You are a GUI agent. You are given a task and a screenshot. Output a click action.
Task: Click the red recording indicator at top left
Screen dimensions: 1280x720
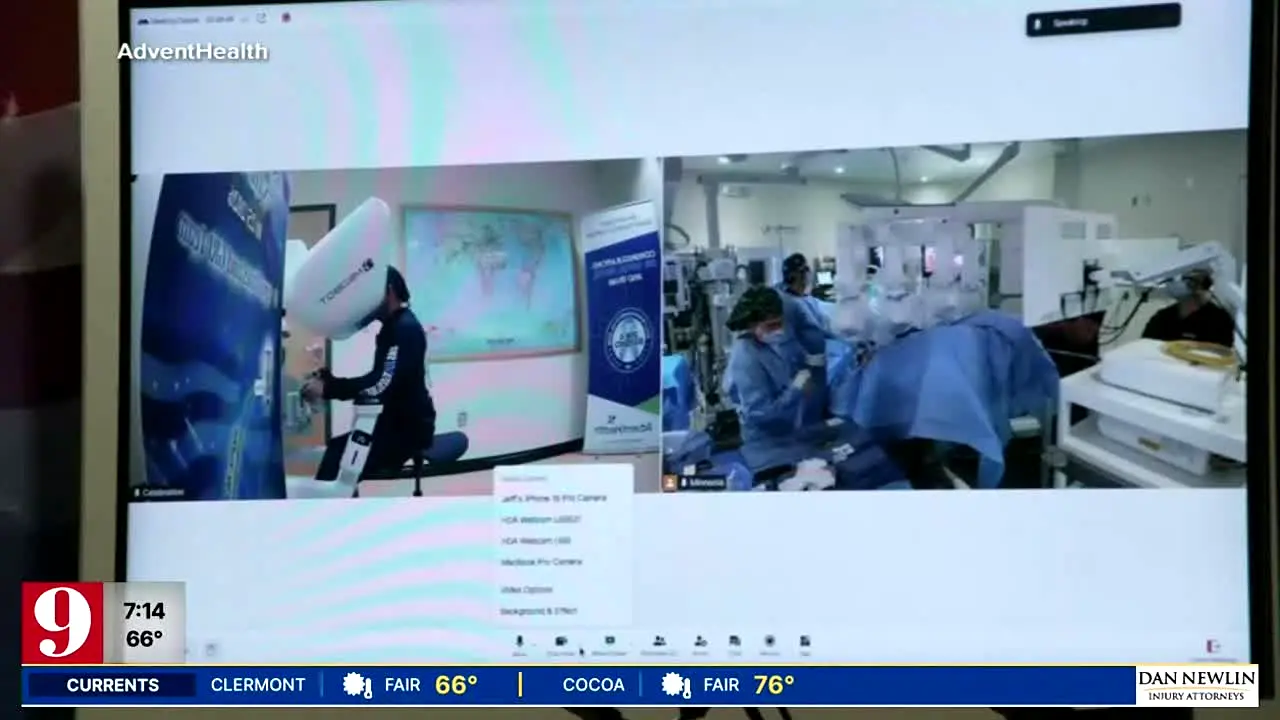(286, 17)
